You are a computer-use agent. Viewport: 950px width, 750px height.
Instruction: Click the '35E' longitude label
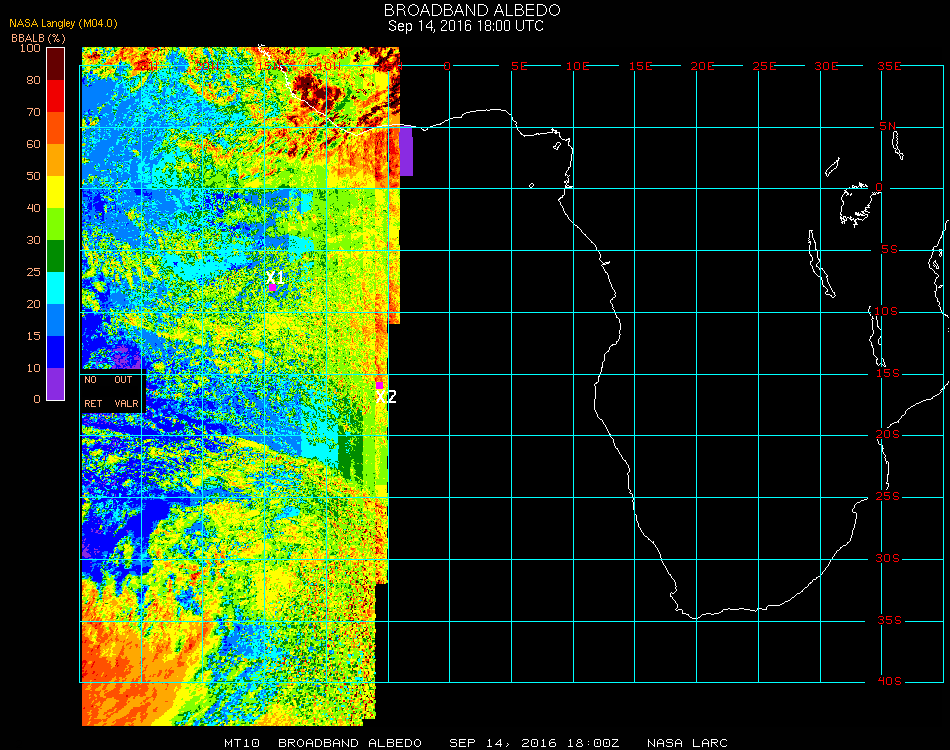click(x=889, y=66)
